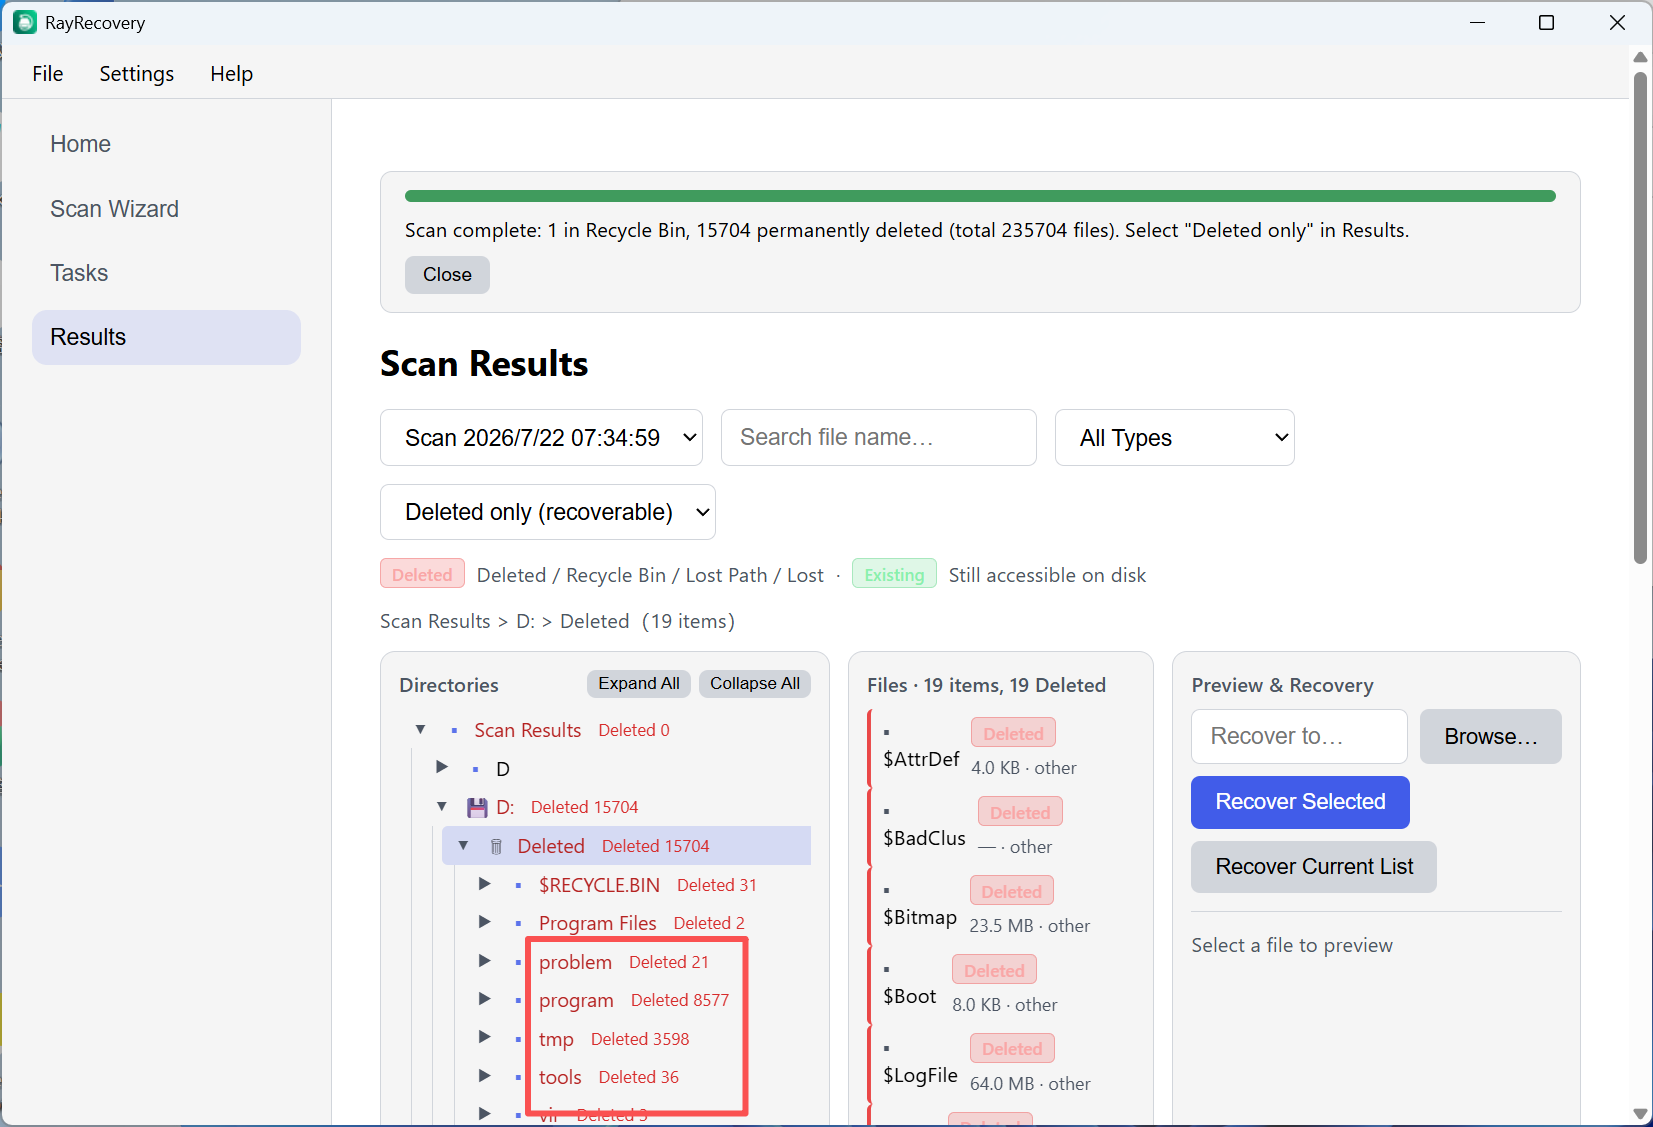Select $RECYCLE.BIN in directory tree
Screen dimensions: 1653x1127
(x=599, y=885)
